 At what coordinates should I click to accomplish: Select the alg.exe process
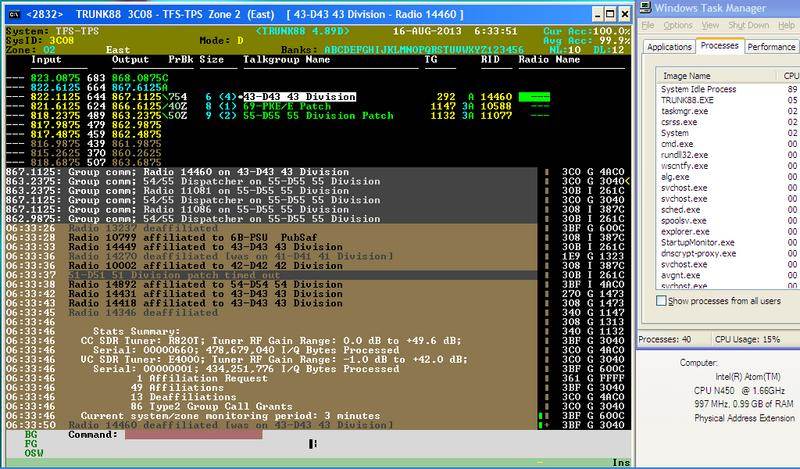pyautogui.click(x=728, y=177)
